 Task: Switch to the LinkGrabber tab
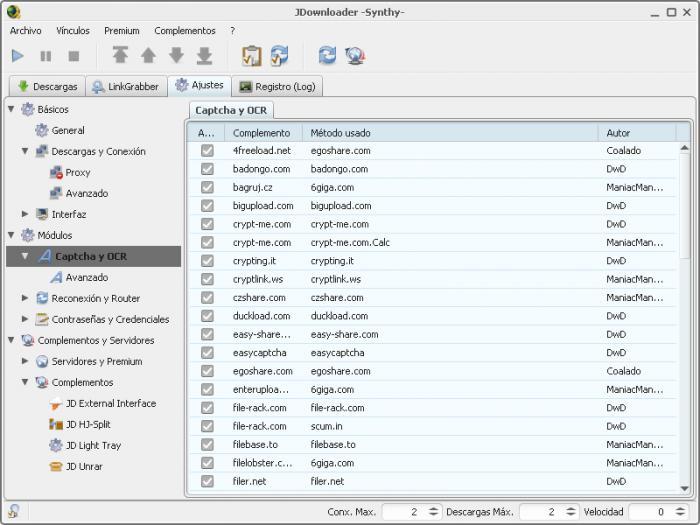coord(126,86)
